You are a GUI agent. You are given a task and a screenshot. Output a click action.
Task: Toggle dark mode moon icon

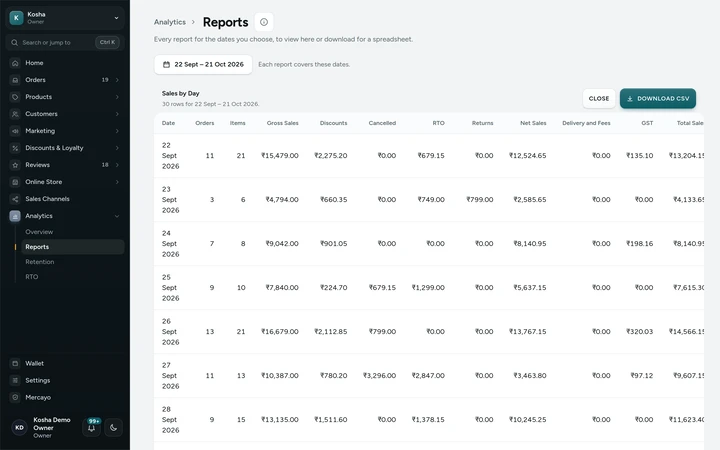tap(113, 428)
